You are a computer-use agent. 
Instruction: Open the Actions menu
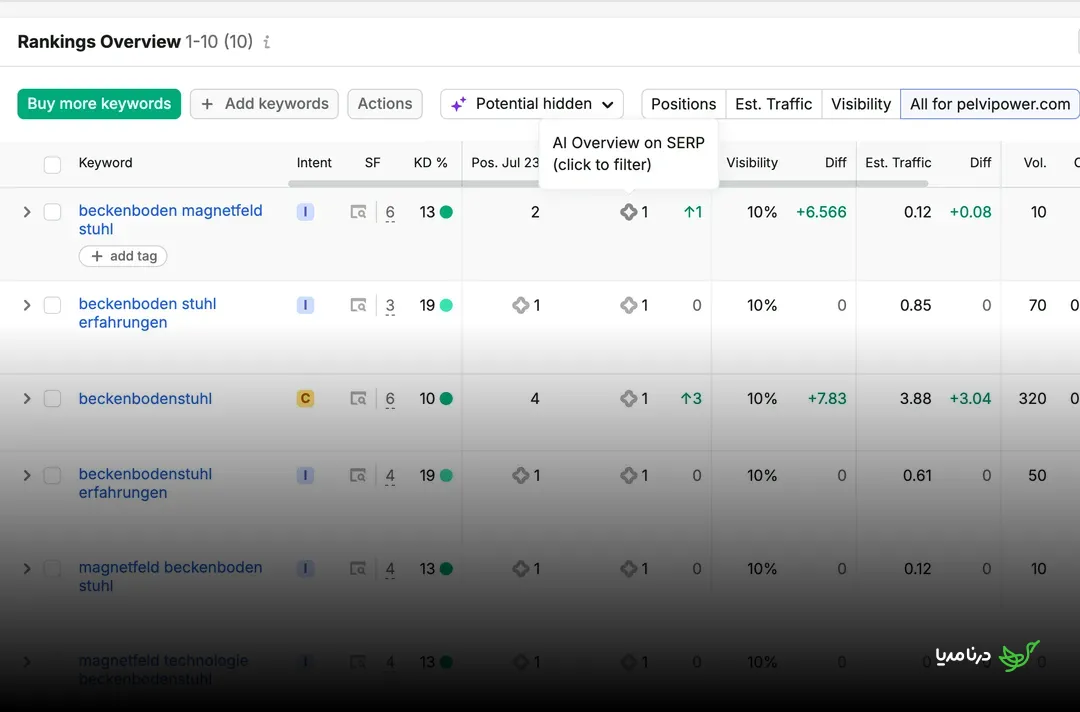[385, 104]
